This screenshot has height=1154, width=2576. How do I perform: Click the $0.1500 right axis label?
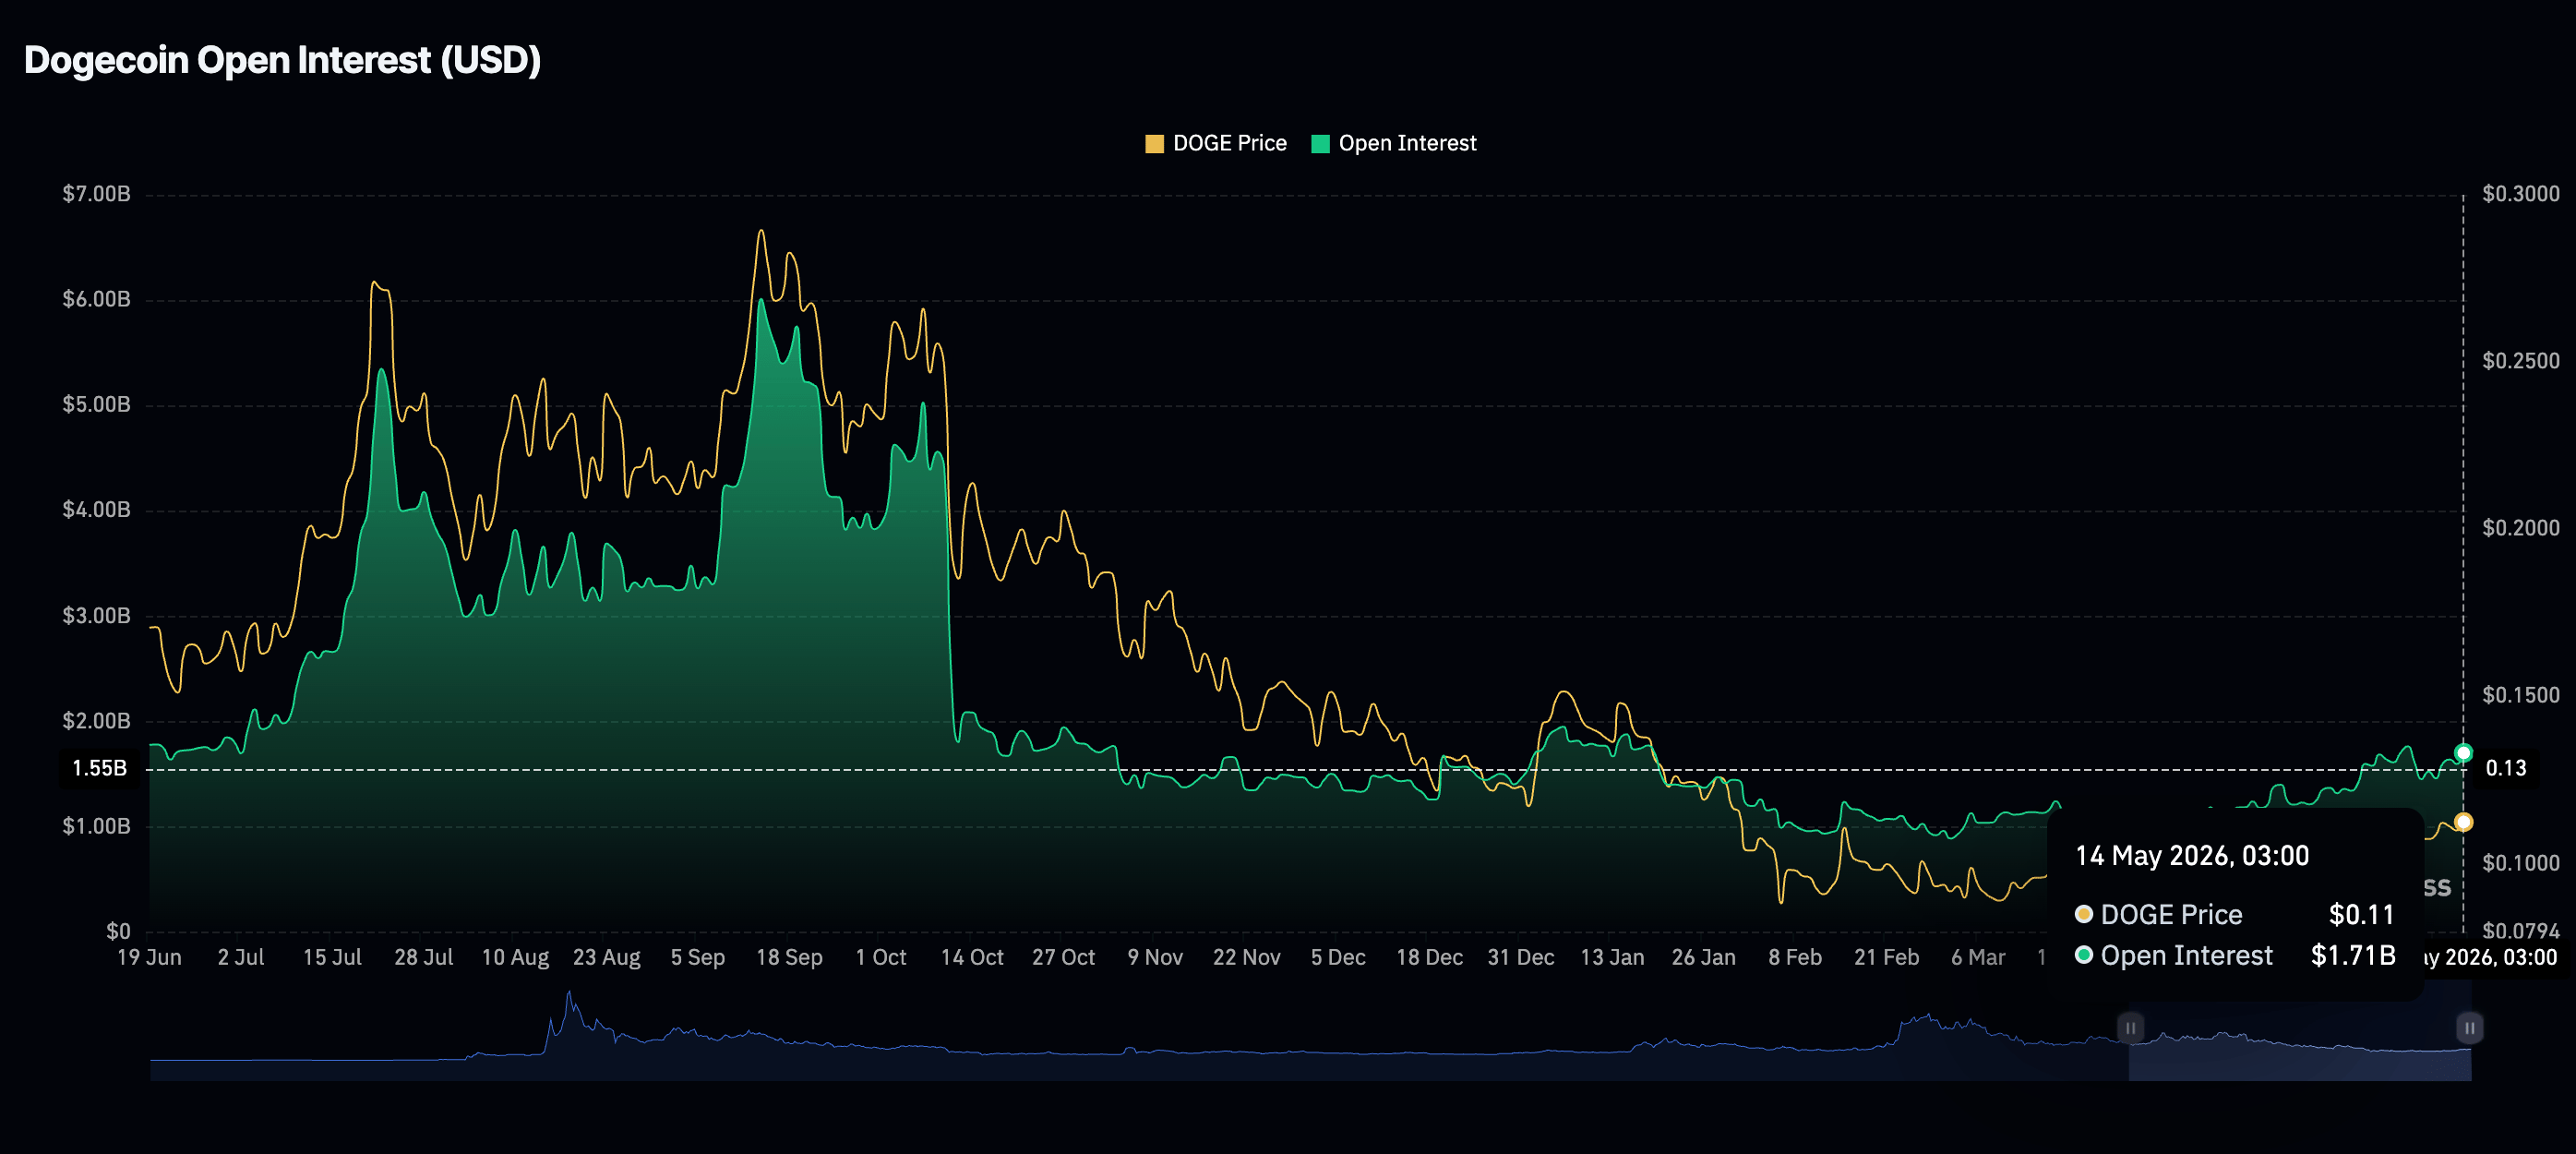(2521, 694)
